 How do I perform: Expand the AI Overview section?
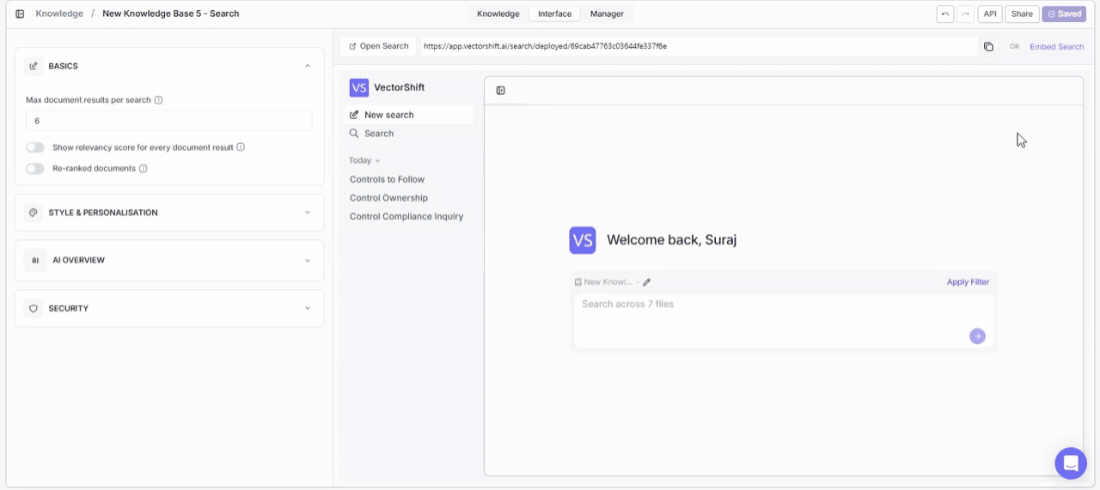(307, 260)
